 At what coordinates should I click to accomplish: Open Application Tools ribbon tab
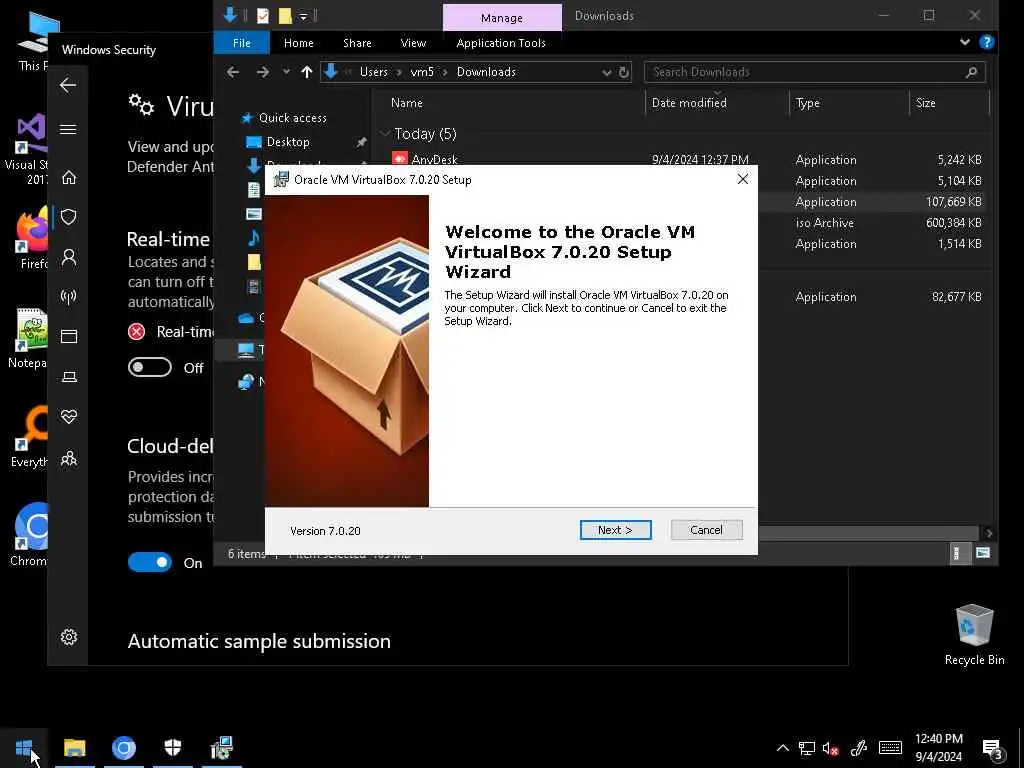click(x=501, y=43)
